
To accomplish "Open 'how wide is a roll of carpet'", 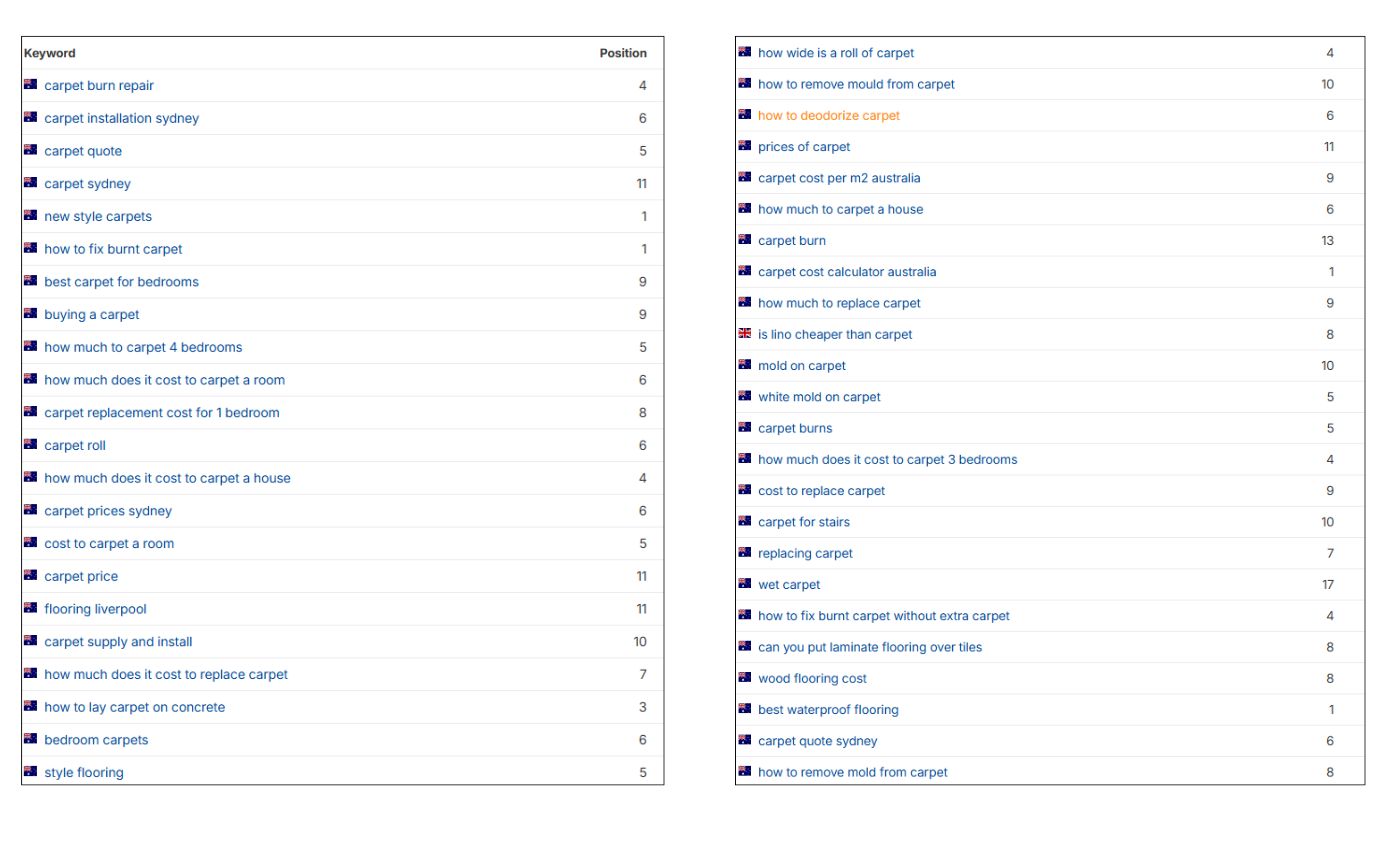I will pos(835,53).
